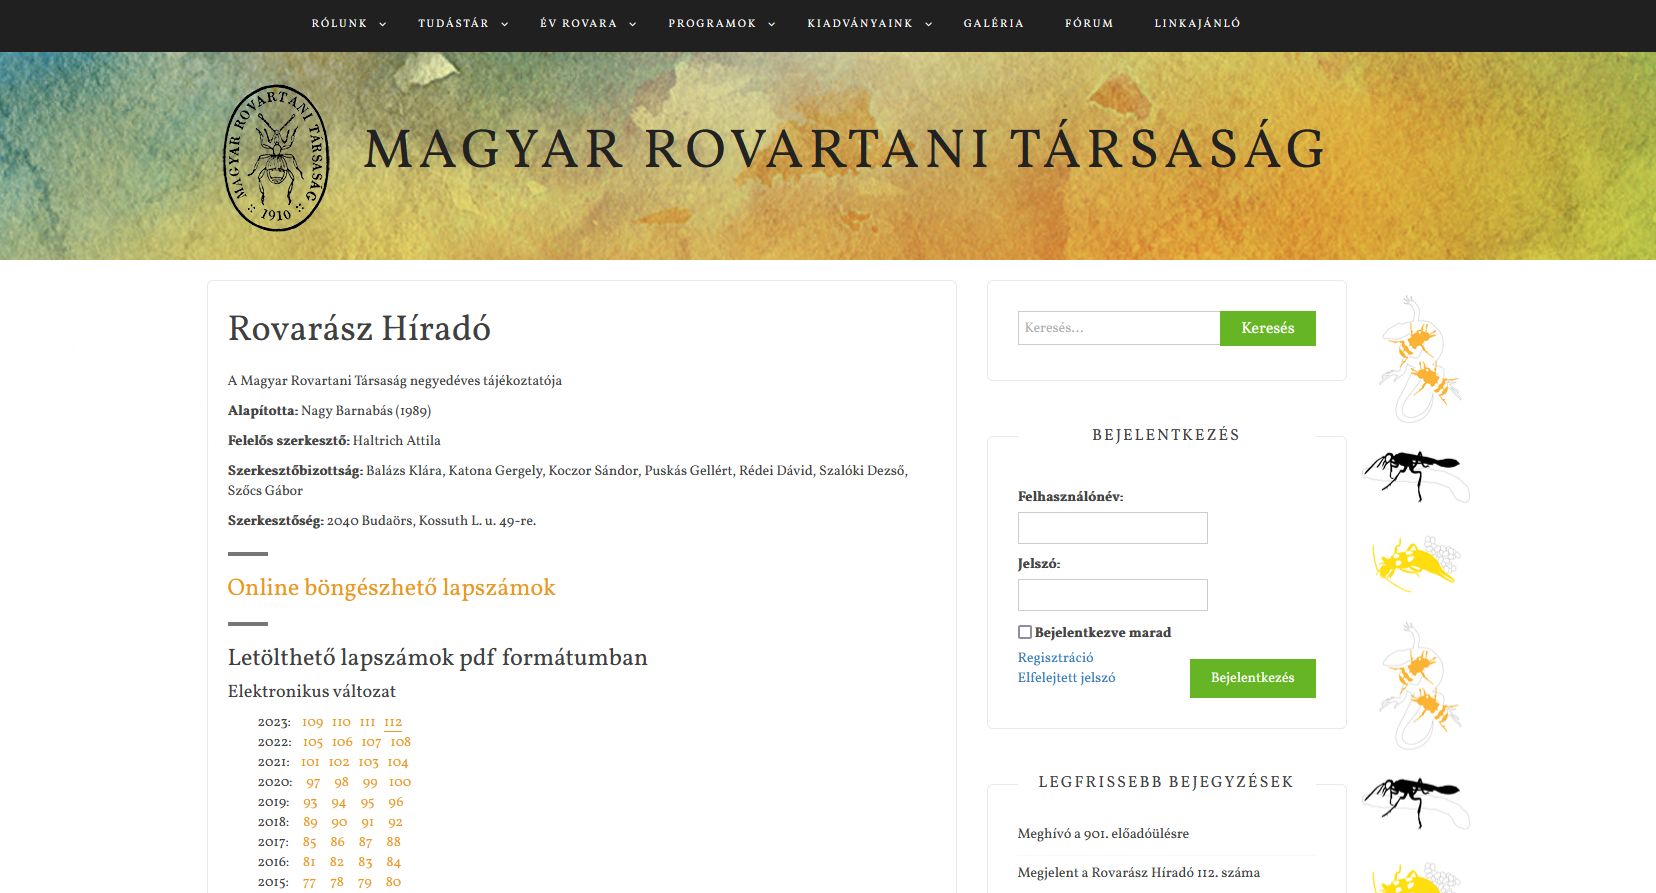Open the Kiadványaink menu item
This screenshot has width=1656, height=893.
pos(860,23)
